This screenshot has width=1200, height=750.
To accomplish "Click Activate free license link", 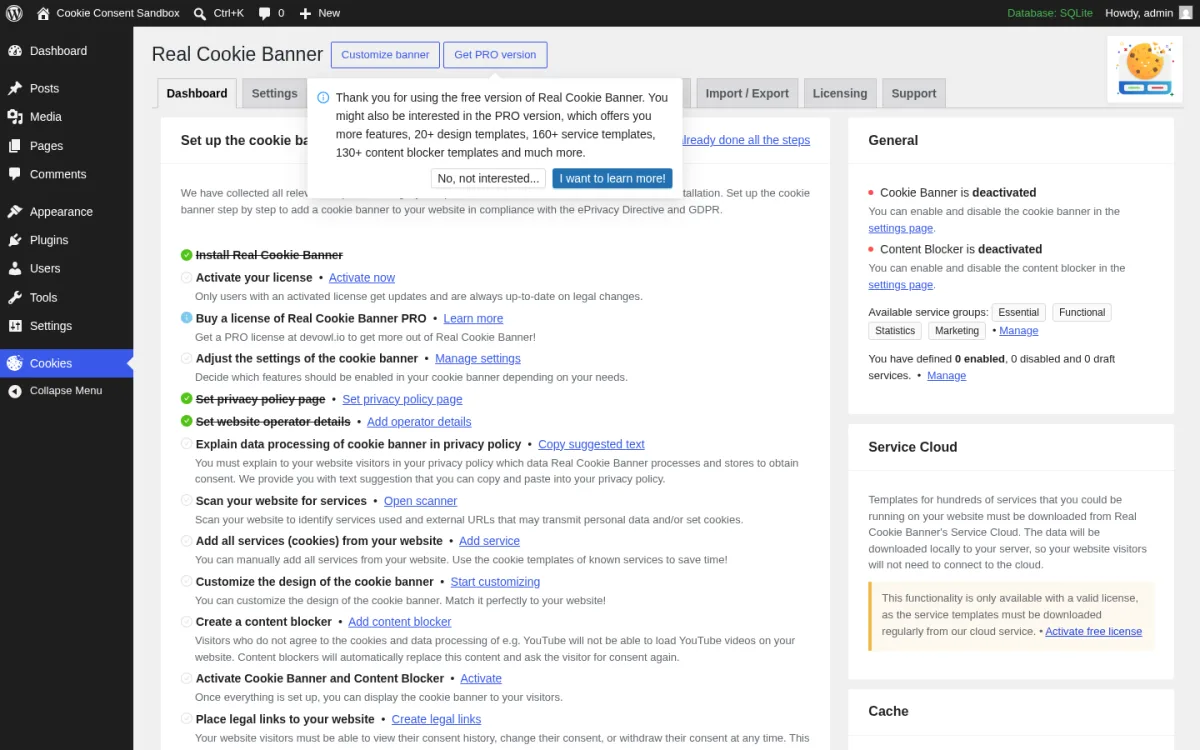I will pyautogui.click(x=1093, y=631).
